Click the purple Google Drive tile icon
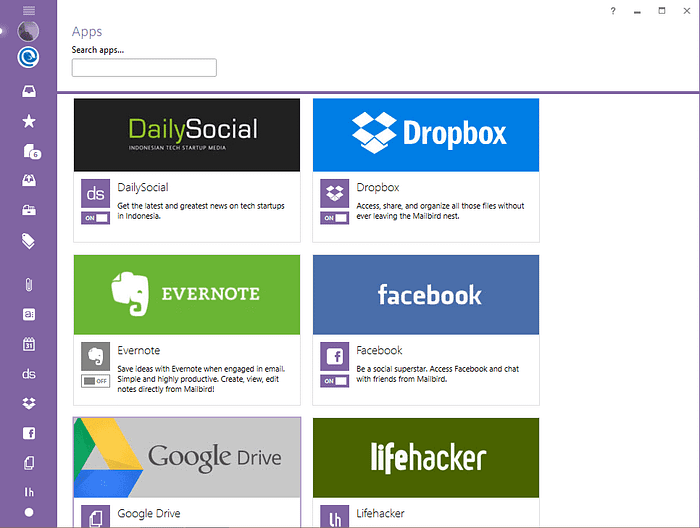700x528 pixels. click(96, 516)
